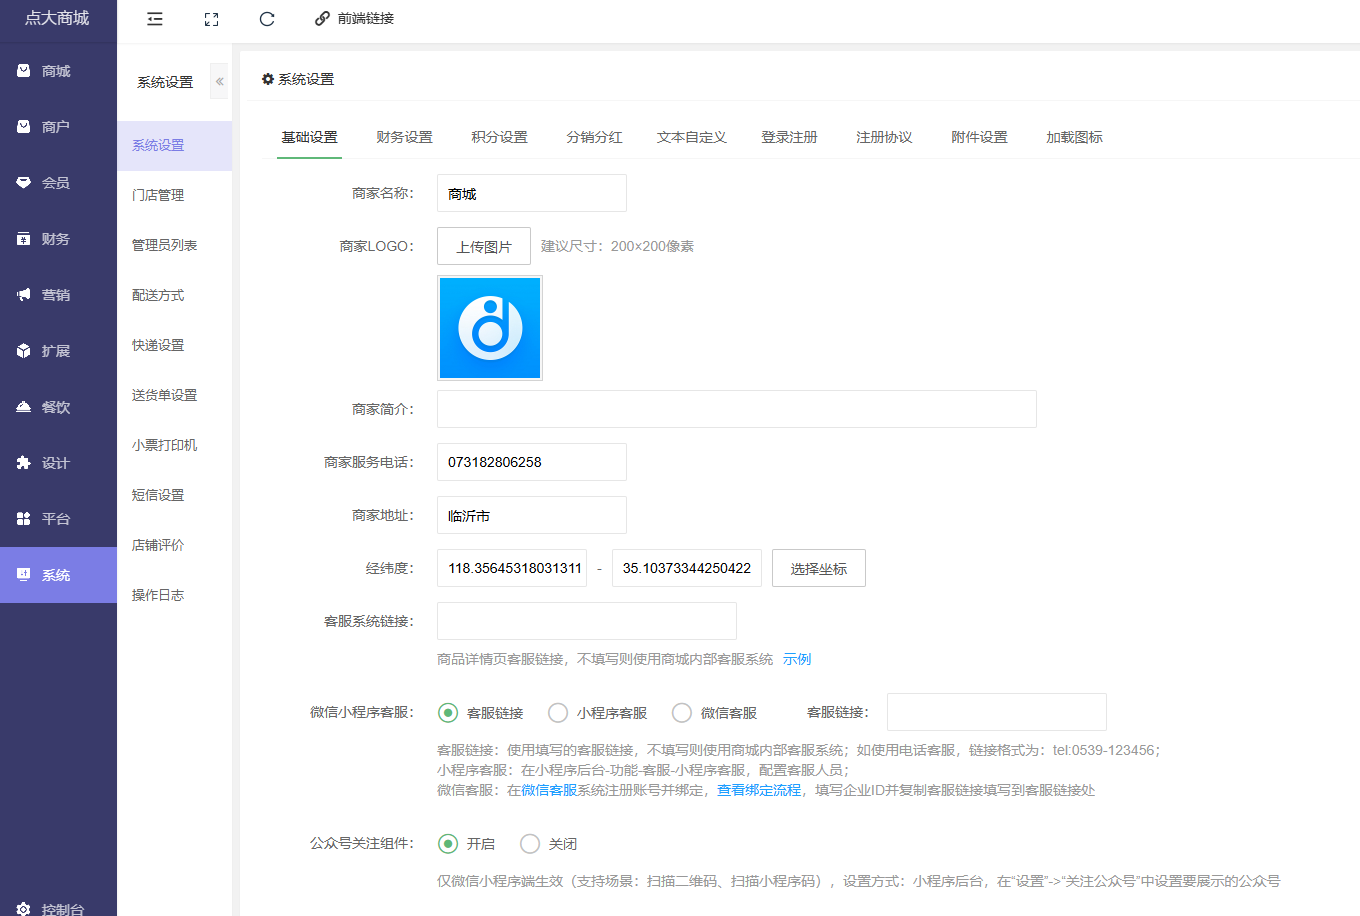Click the chain link icon for 前端链接
The image size is (1360, 916).
[322, 19]
